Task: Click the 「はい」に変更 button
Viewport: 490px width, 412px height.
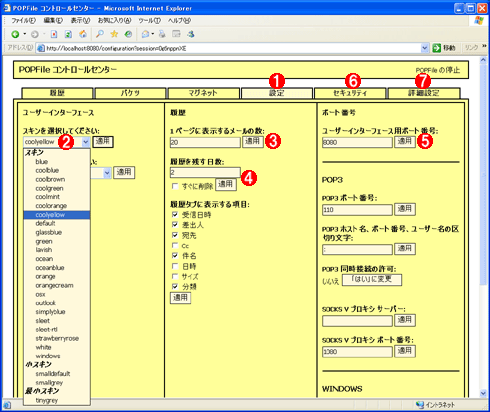Action: pyautogui.click(x=372, y=280)
